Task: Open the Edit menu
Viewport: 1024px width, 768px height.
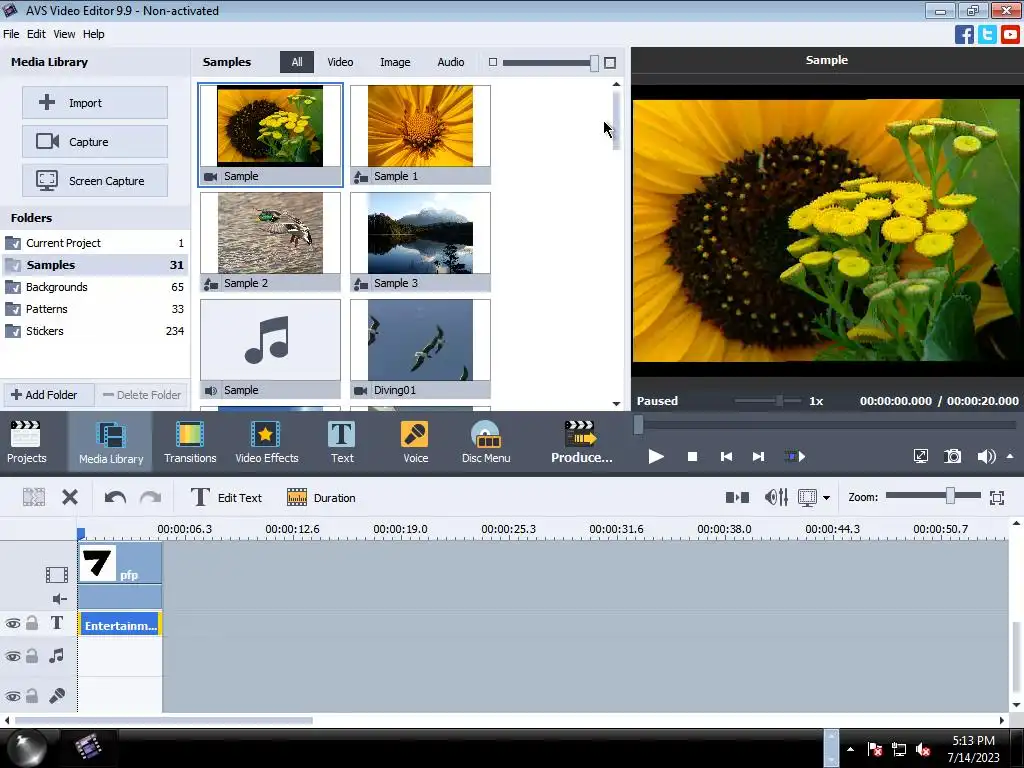Action: pos(36,34)
